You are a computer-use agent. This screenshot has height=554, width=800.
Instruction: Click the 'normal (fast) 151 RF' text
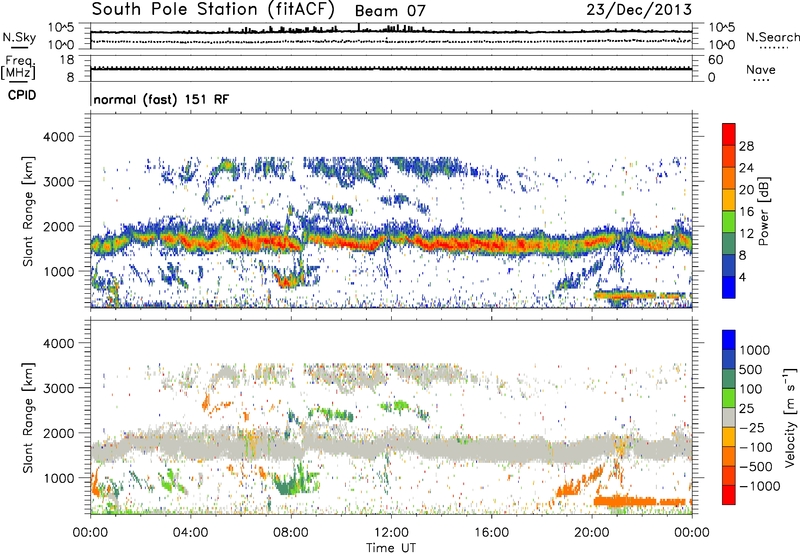[x=161, y=99]
